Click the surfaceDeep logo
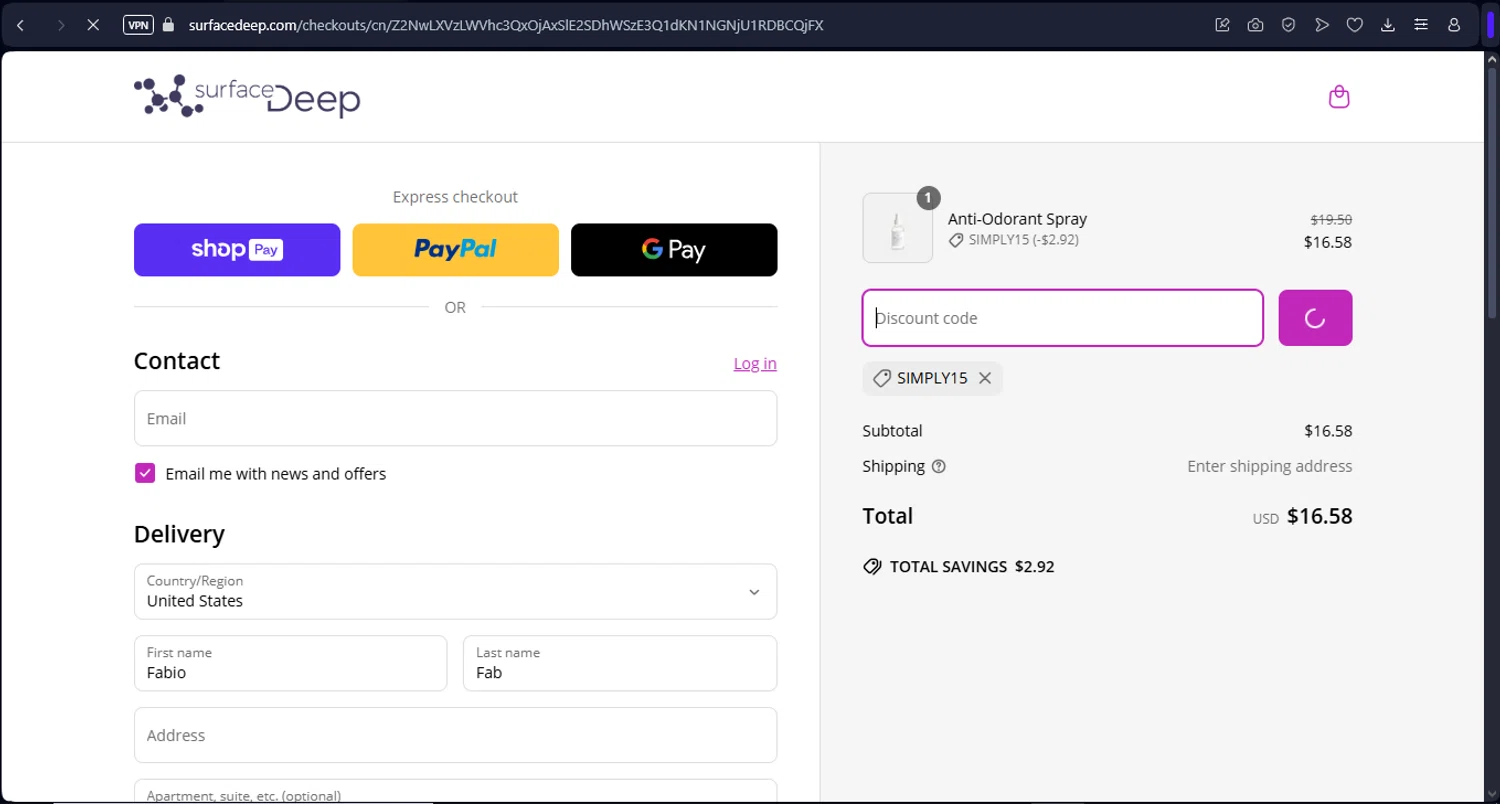The width and height of the screenshot is (1500, 804). pyautogui.click(x=247, y=97)
